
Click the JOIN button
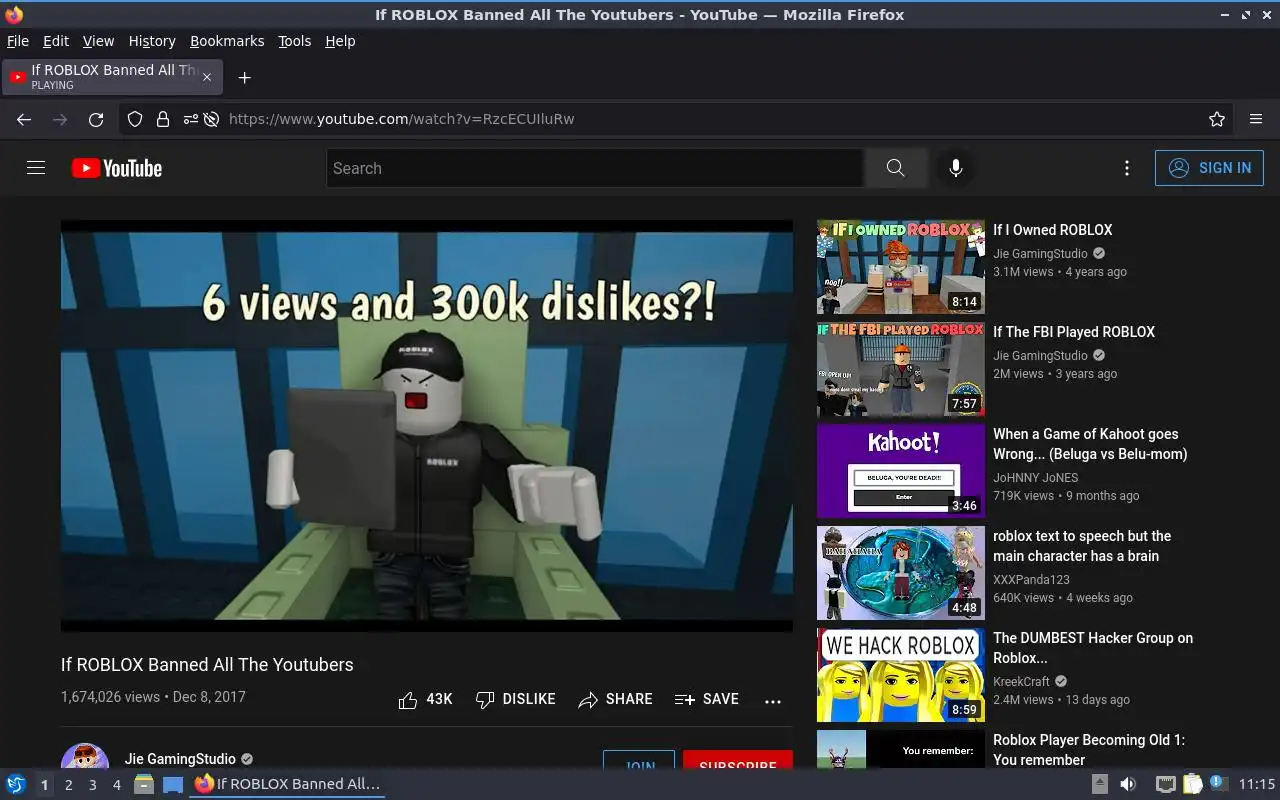639,760
